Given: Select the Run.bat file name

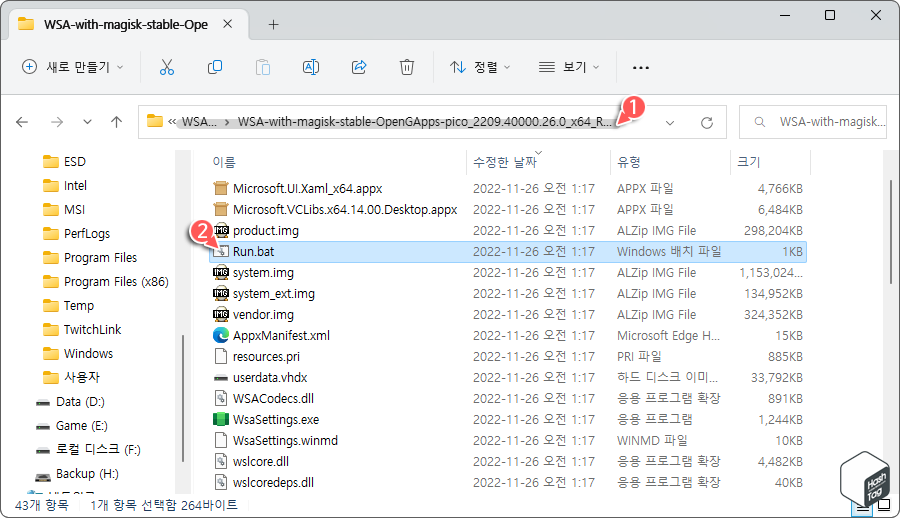Looking at the screenshot, I should (253, 252).
